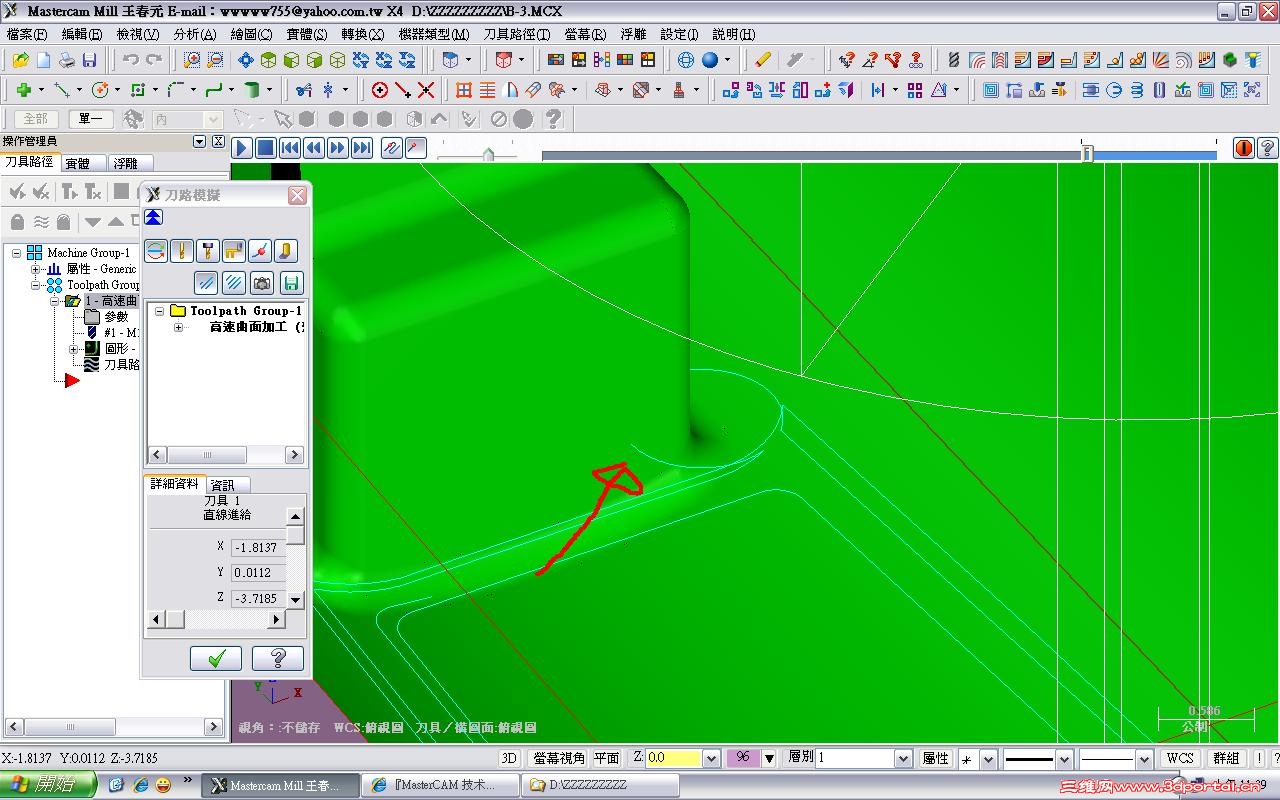Click the zoom window magnifier icon
Image resolution: width=1280 pixels, height=800 pixels.
coord(192,60)
